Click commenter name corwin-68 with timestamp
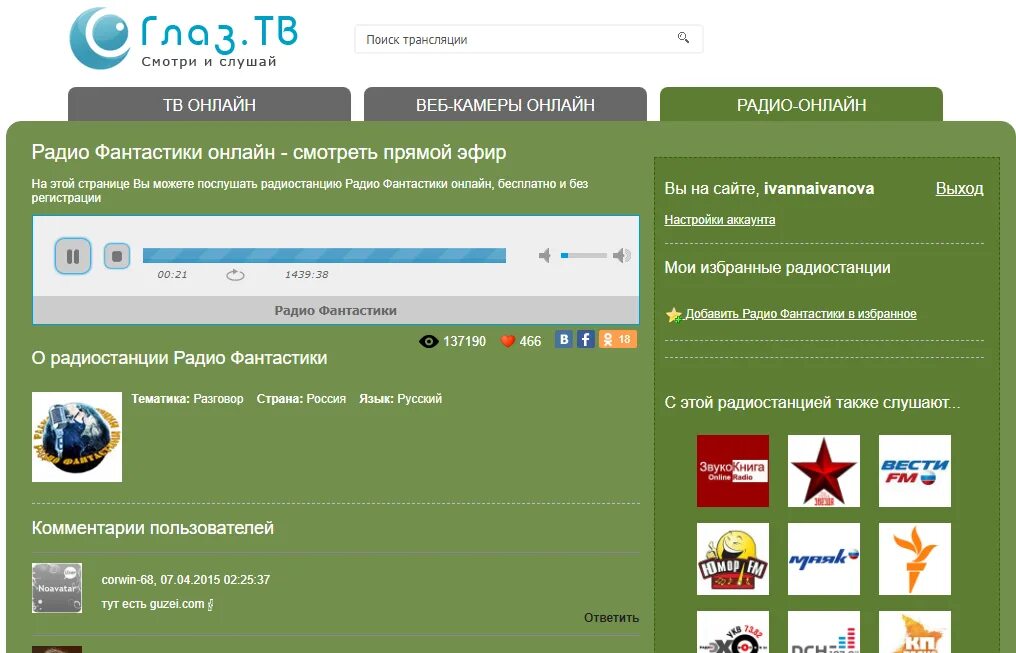Viewport: 1016px width, 653px height. pyautogui.click(x=186, y=580)
